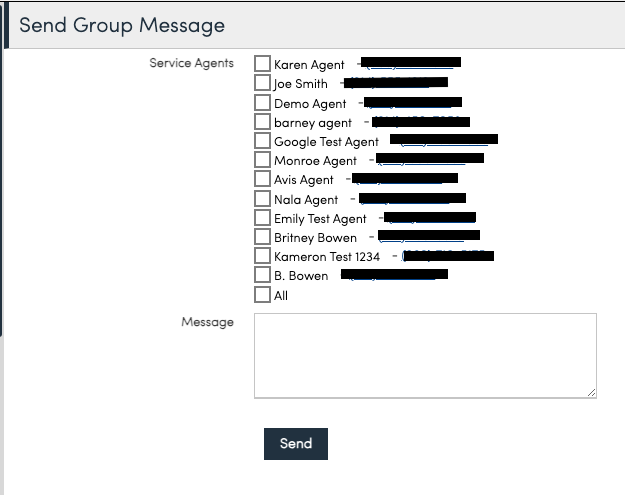Select Emily Test Agent checkbox
The image size is (625, 495).
click(x=262, y=218)
